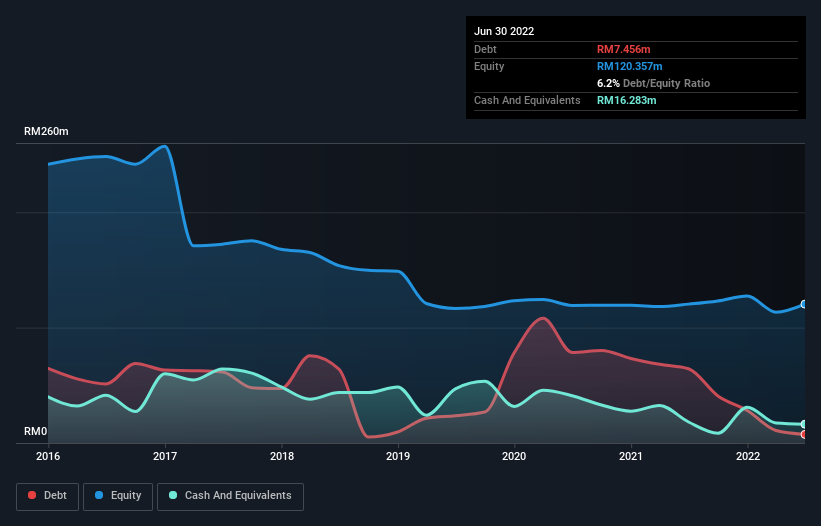Select the teal Cash endpoint marker
Image resolution: width=821 pixels, height=526 pixels.
pos(804,424)
